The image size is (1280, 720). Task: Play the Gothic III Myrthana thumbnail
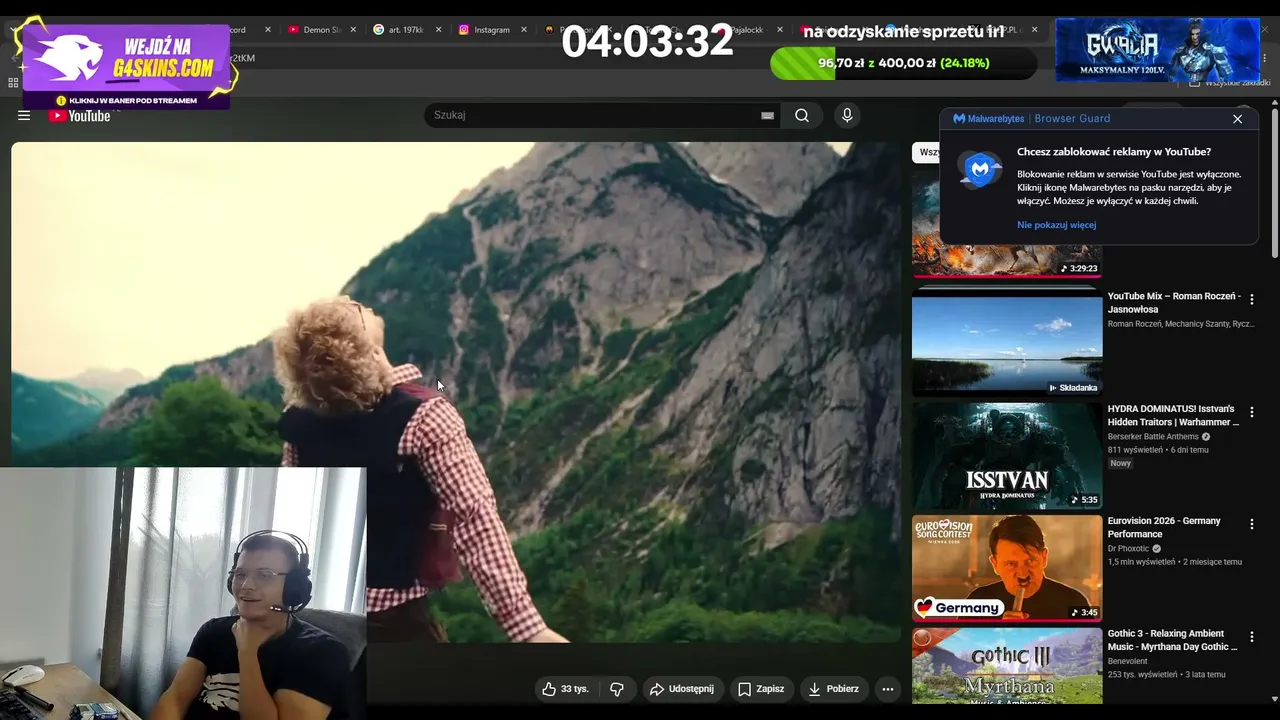coord(1007,666)
